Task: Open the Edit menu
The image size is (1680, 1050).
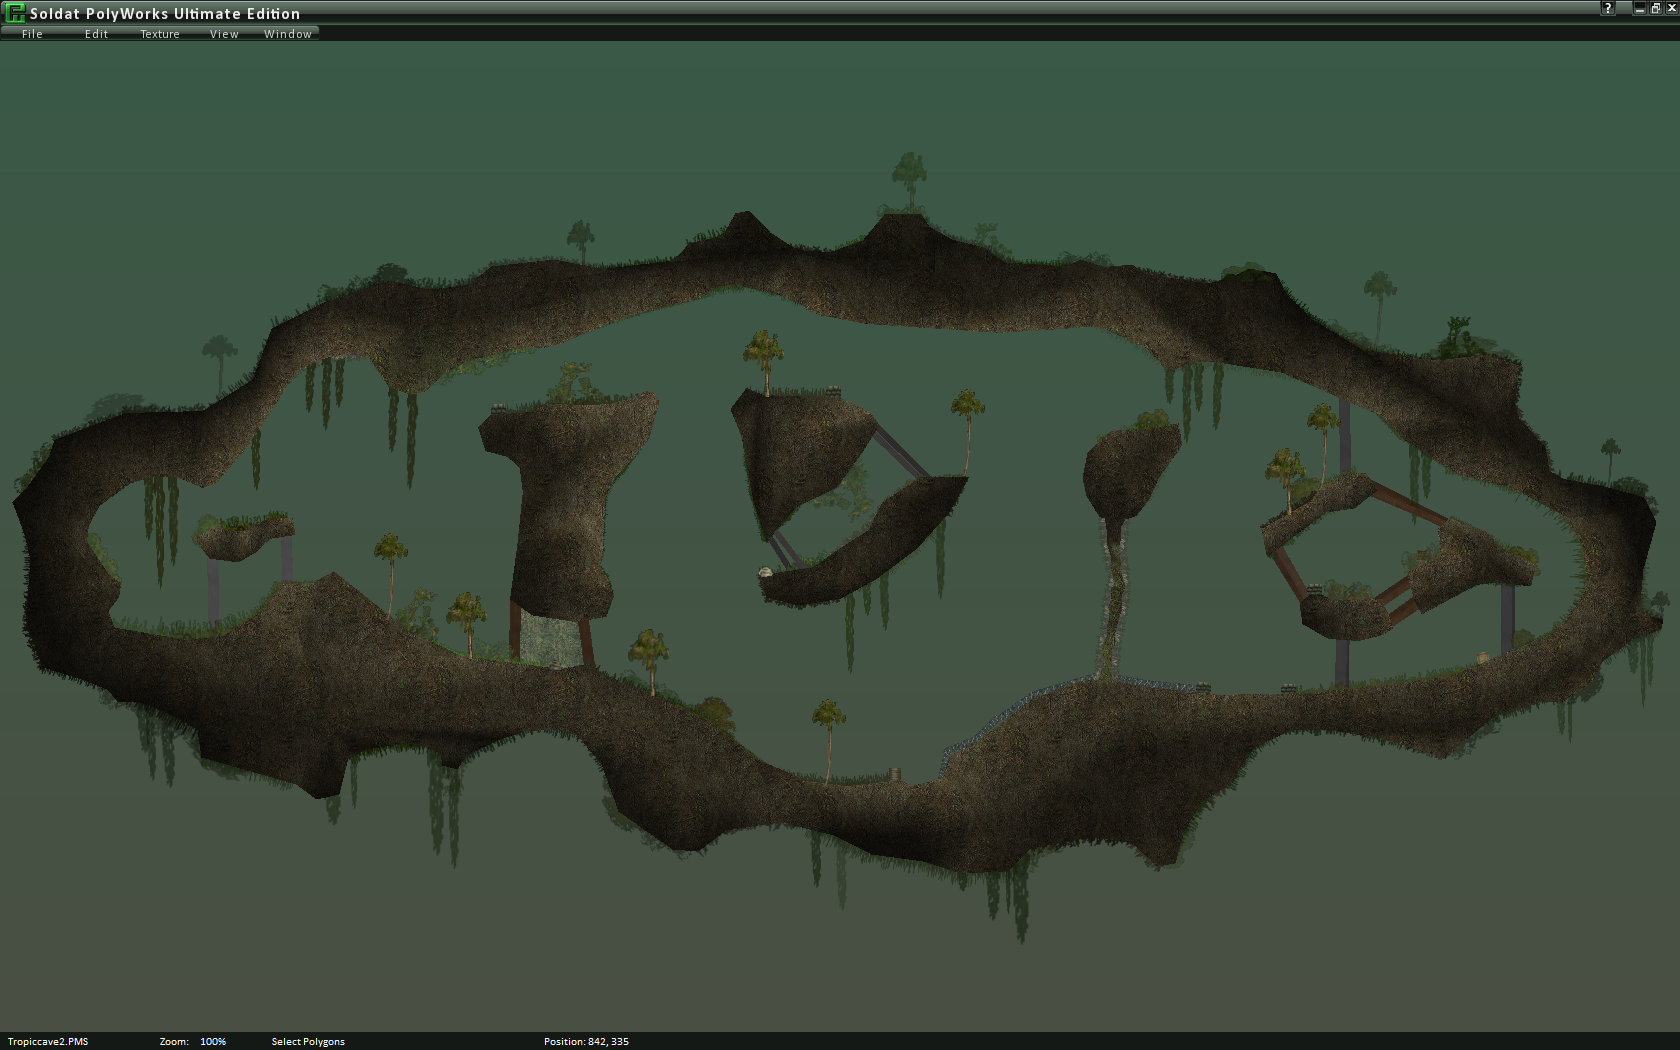Action: point(96,34)
